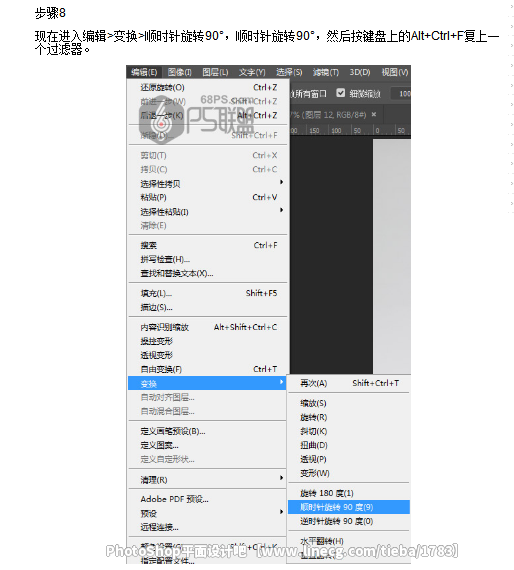Image resolution: width=514 pixels, height=570 pixels.
Task: Open 定义画笔预设(B)... entry
Action: coord(208,431)
